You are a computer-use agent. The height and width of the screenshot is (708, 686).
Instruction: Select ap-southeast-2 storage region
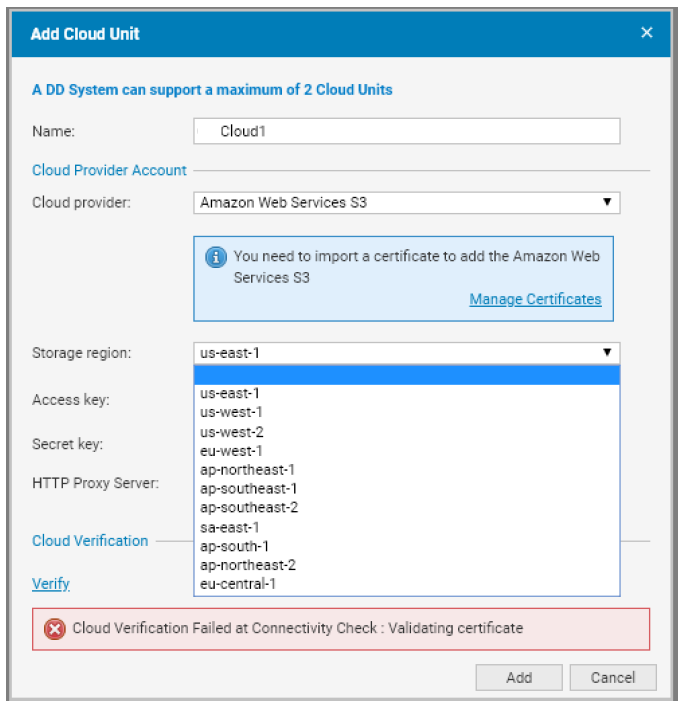(x=249, y=507)
